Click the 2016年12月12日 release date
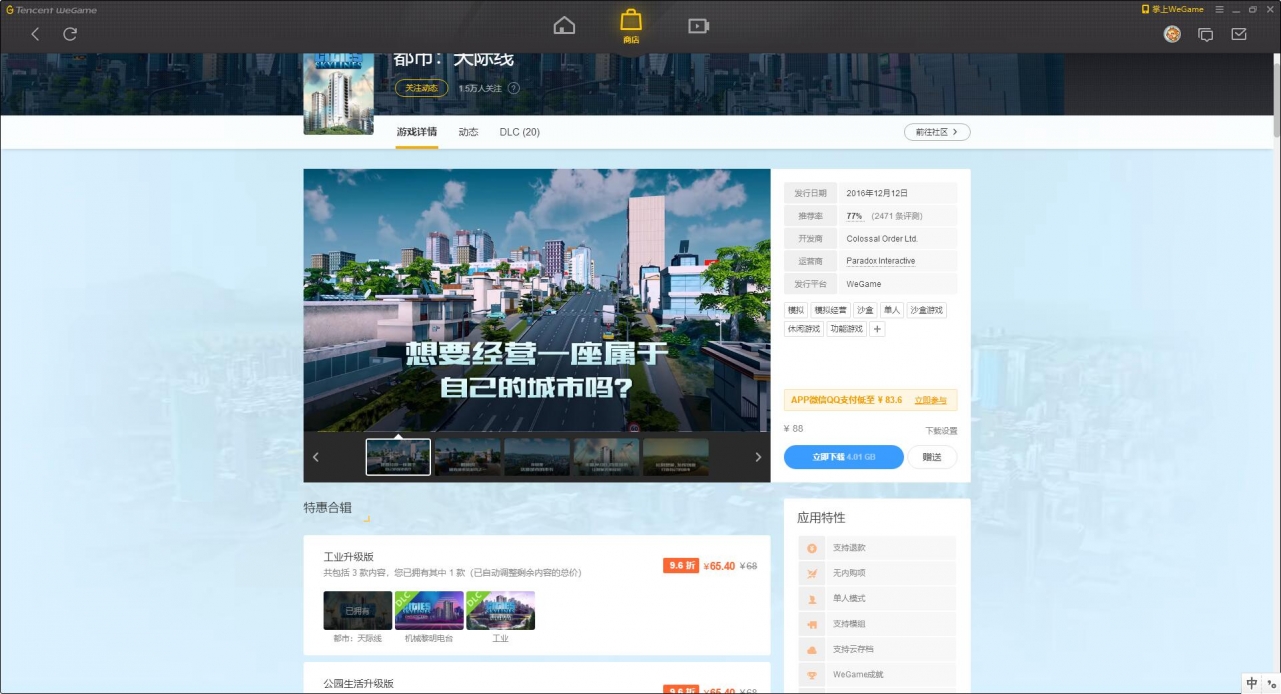1281x694 pixels. [877, 193]
